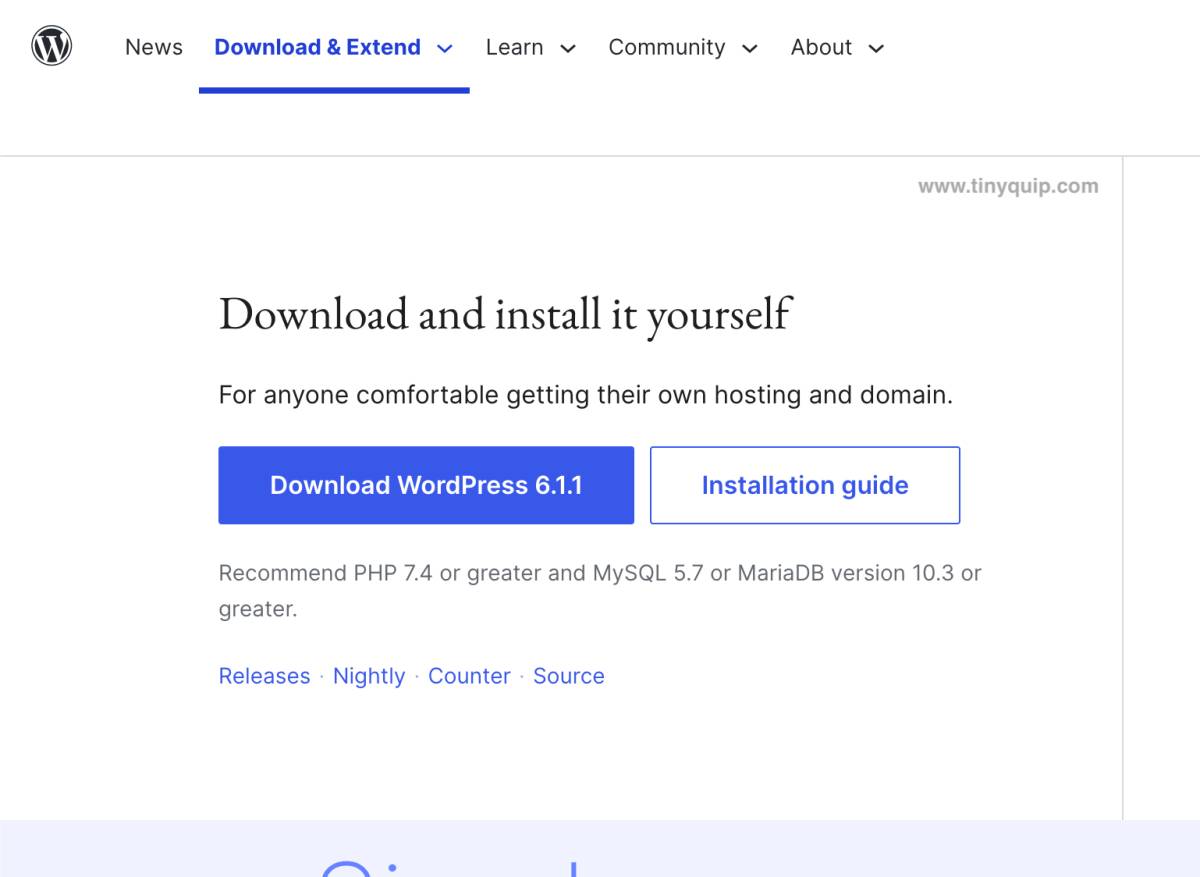Open the Learn menu
The image size is (1200, 877).
(x=514, y=47)
